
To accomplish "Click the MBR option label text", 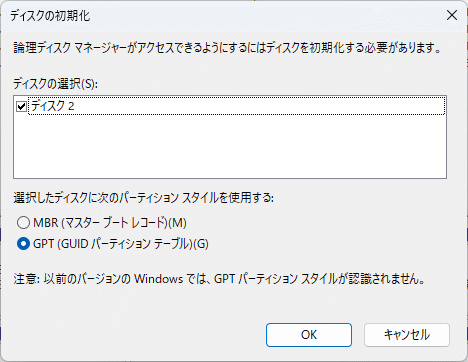I will coord(110,223).
